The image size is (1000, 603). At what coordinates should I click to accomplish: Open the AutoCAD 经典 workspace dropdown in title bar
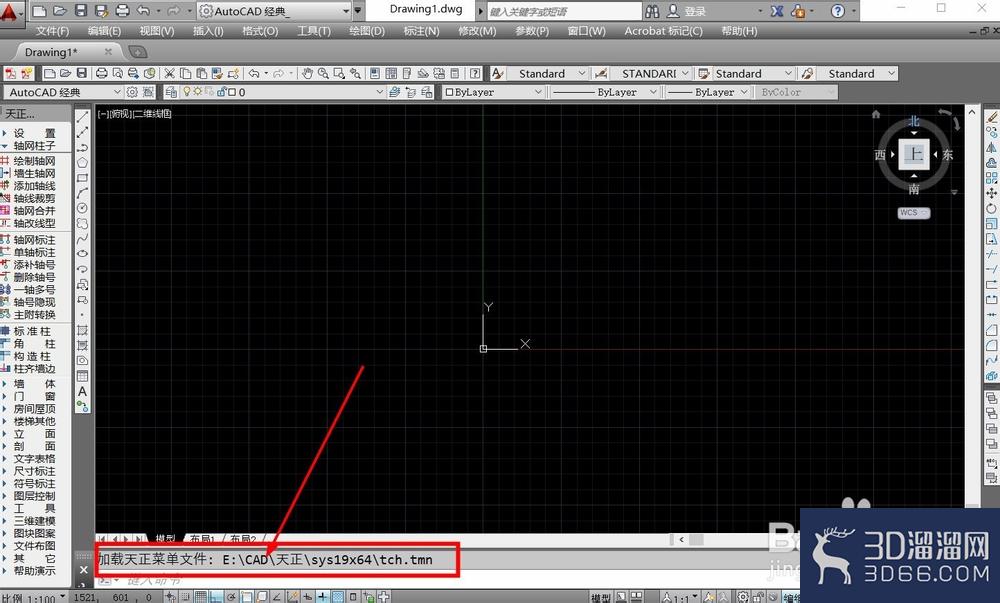[346, 11]
